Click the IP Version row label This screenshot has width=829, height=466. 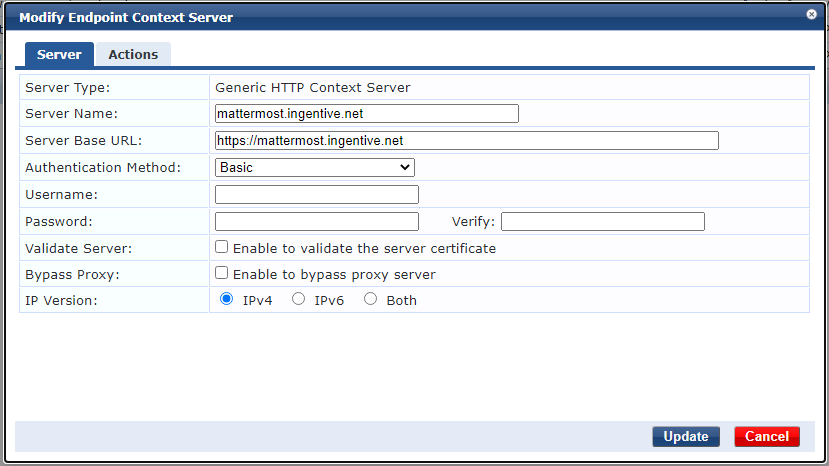pos(61,300)
